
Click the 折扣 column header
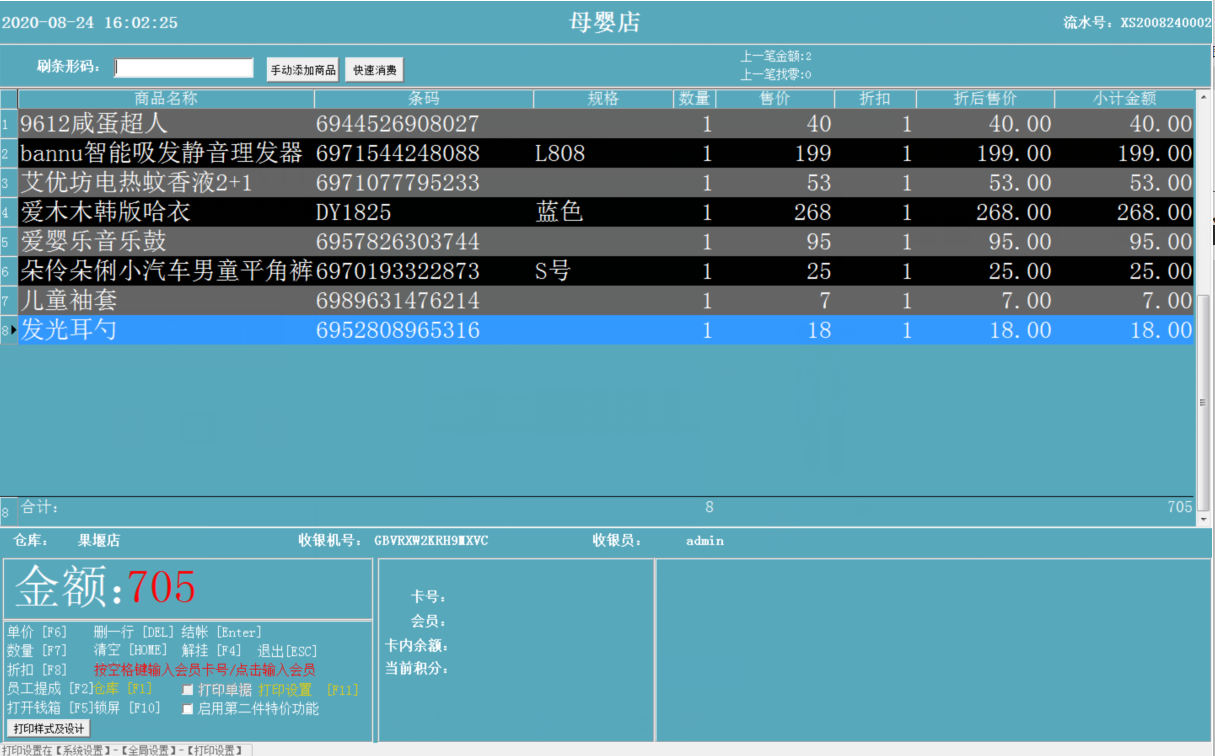(x=874, y=98)
